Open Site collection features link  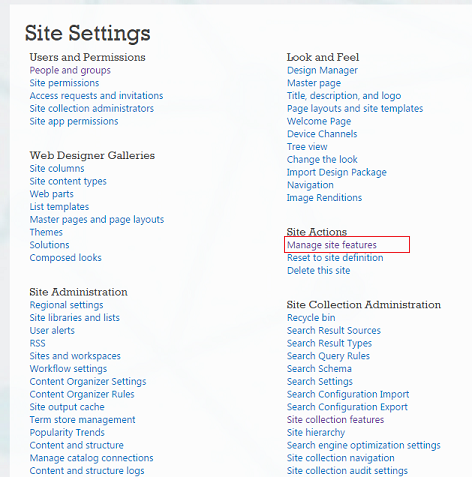(335, 420)
